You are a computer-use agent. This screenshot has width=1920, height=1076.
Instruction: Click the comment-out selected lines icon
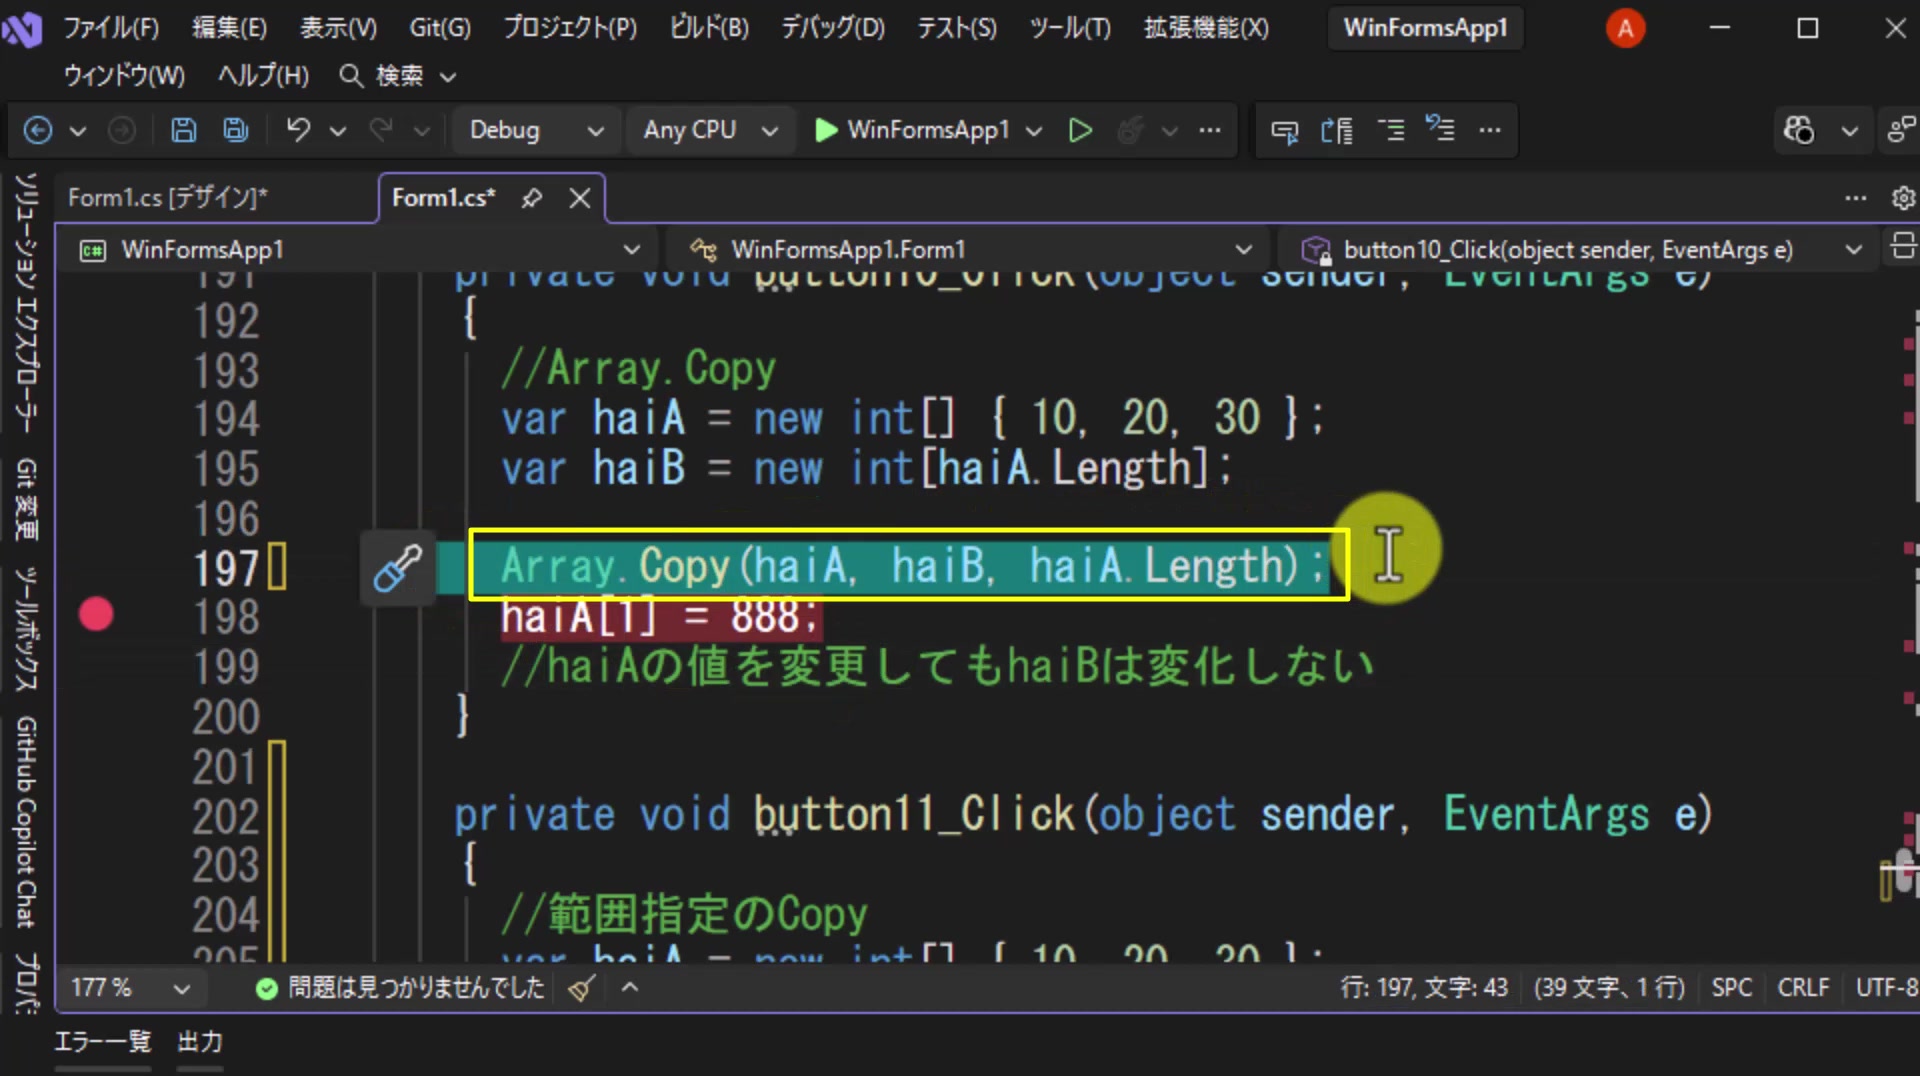coord(1391,130)
